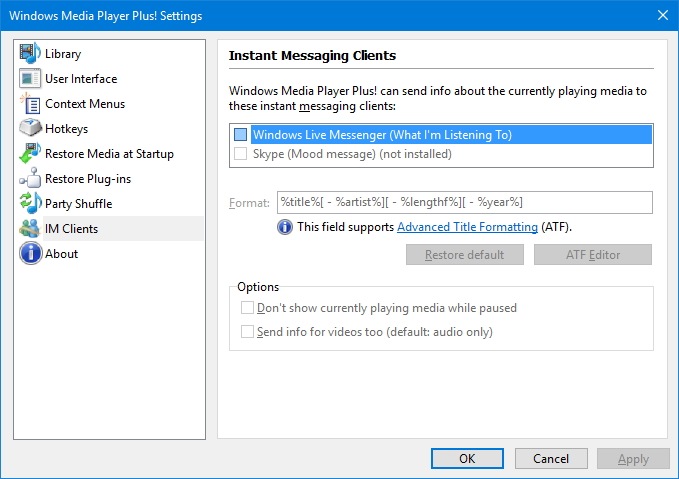Close the Settings dialog window
Viewport: 679px width, 479px height.
coord(663,15)
